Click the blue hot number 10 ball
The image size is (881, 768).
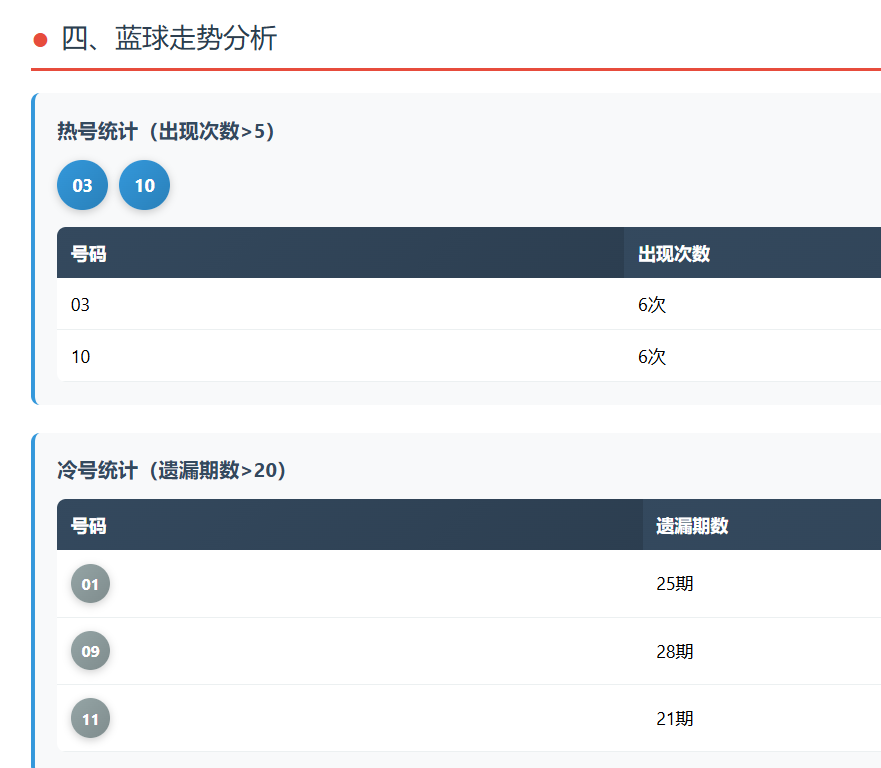tap(144, 185)
